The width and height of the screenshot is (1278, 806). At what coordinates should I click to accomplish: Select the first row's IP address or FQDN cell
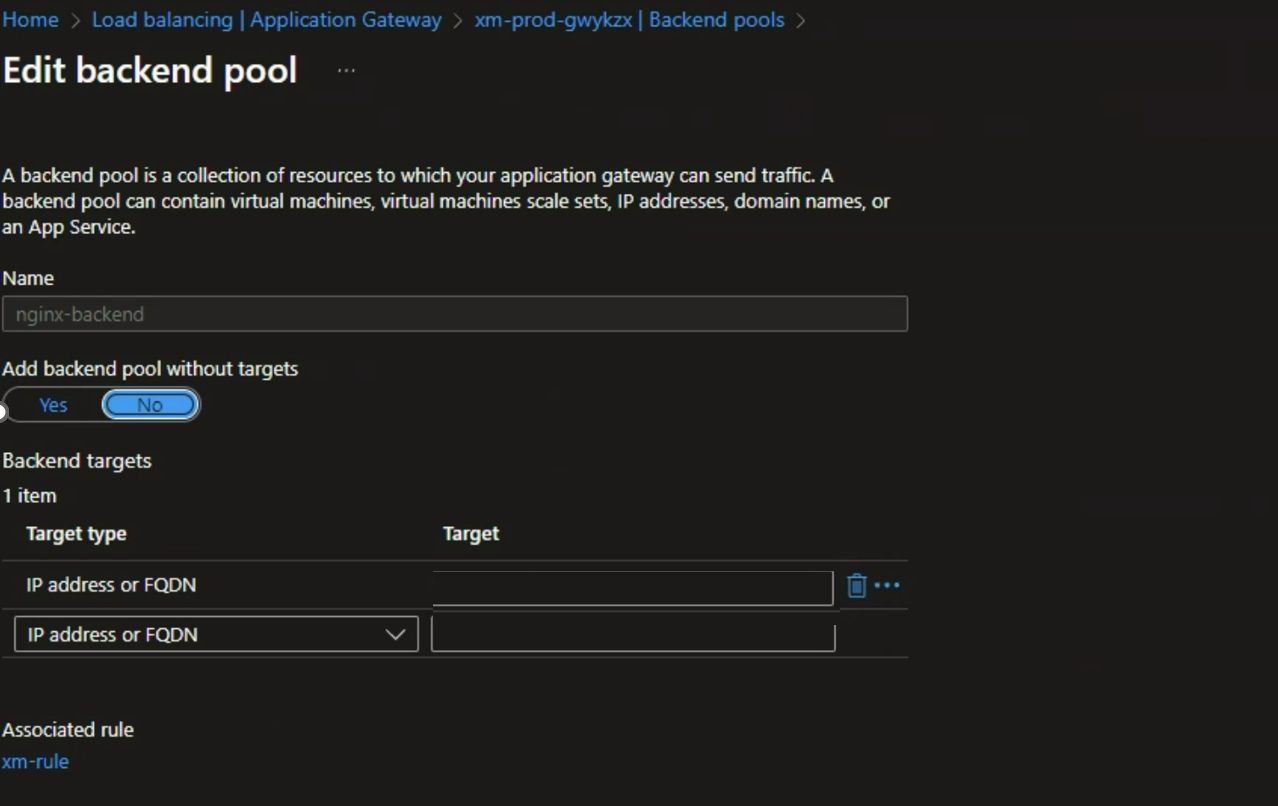point(111,585)
